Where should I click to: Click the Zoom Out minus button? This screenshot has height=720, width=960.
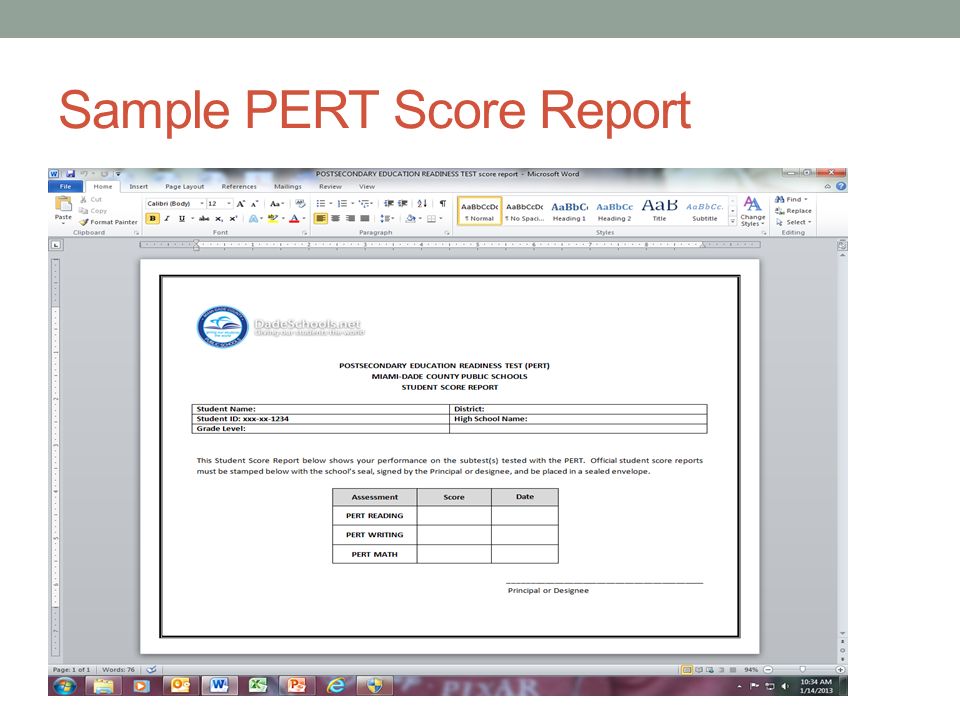[x=768, y=670]
